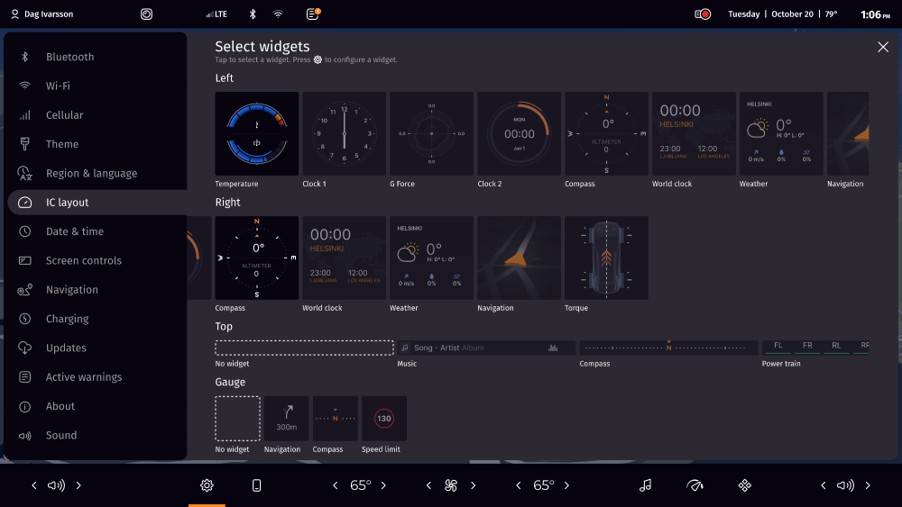Viewport: 902px width, 507px height.
Task: Tap the speedometer icon in bottom bar
Action: point(695,486)
